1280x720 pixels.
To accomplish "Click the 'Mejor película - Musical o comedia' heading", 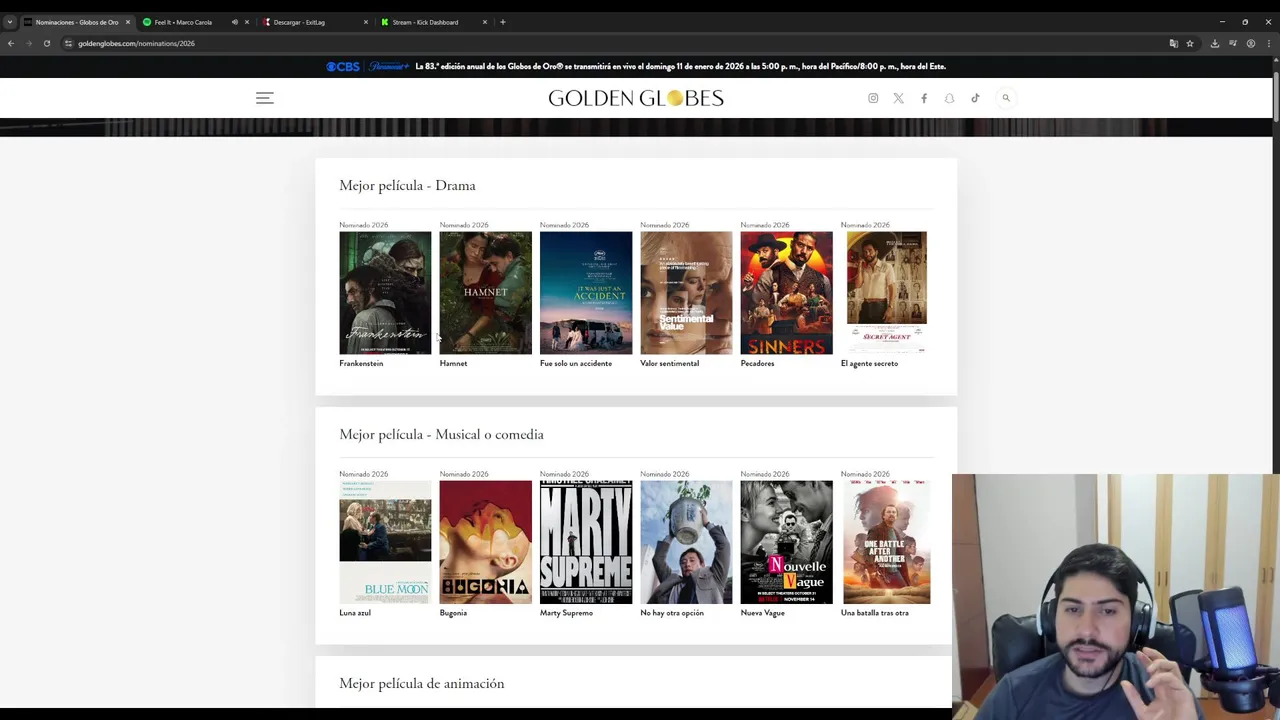I will [x=441, y=434].
